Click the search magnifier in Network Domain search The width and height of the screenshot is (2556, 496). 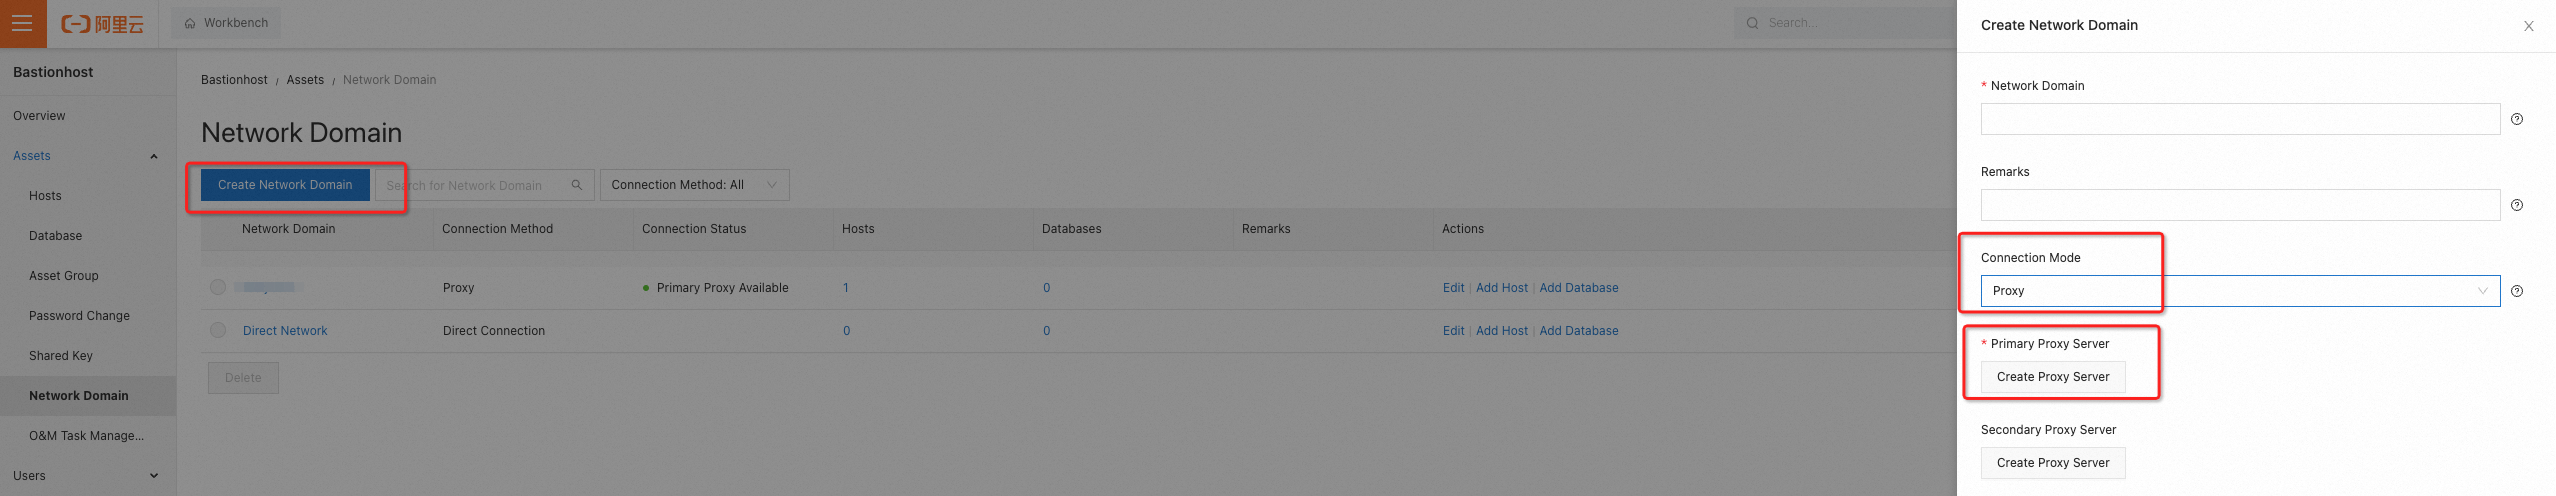[577, 185]
